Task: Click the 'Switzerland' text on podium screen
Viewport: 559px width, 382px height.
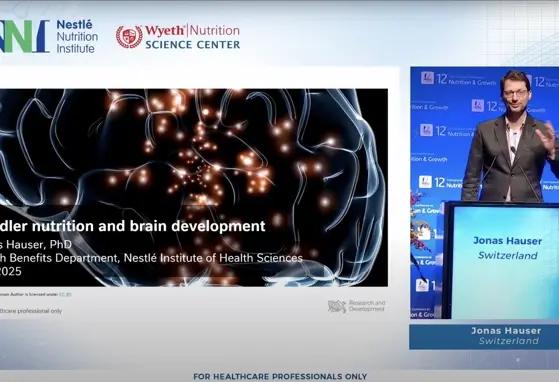Action: click(508, 255)
